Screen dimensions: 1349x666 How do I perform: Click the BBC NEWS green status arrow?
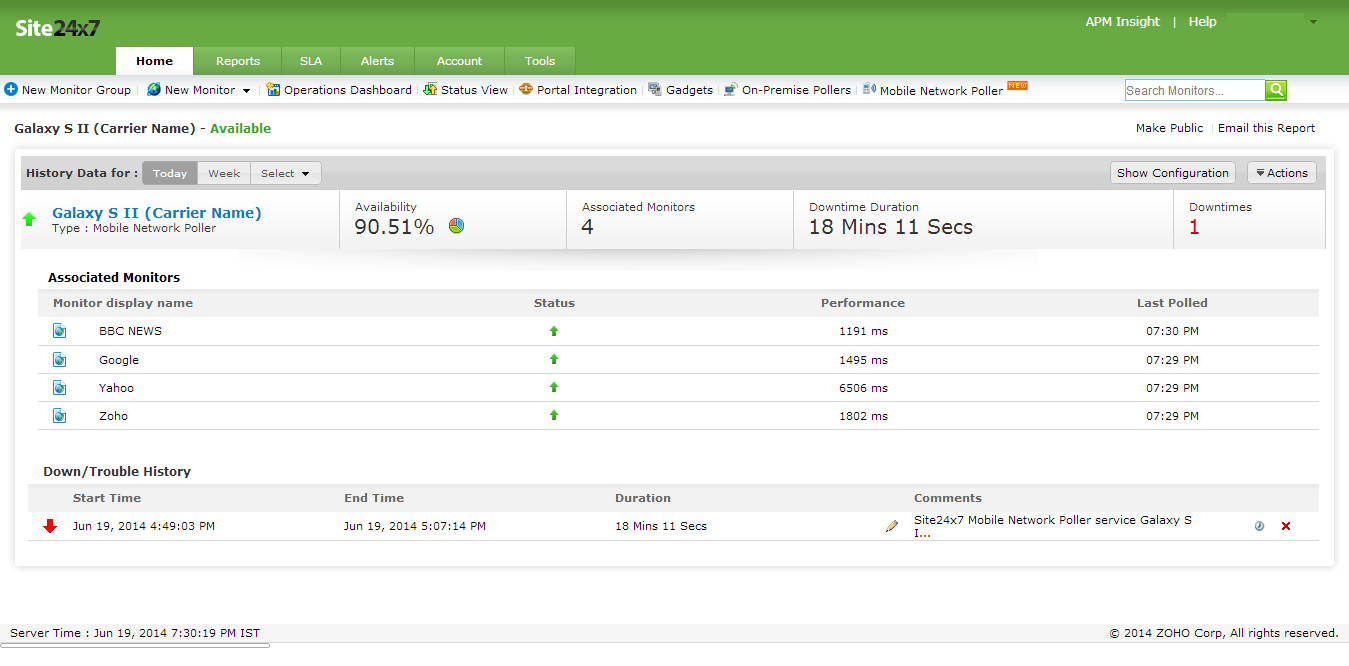click(x=554, y=331)
